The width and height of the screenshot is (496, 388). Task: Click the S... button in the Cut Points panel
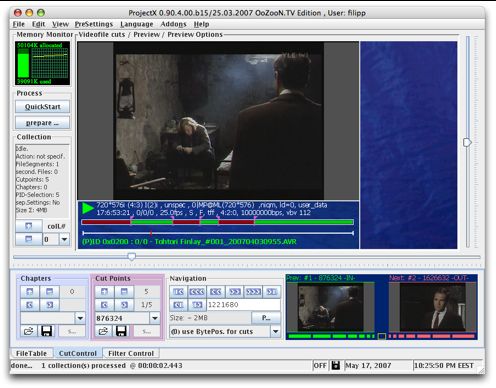pos(147,331)
